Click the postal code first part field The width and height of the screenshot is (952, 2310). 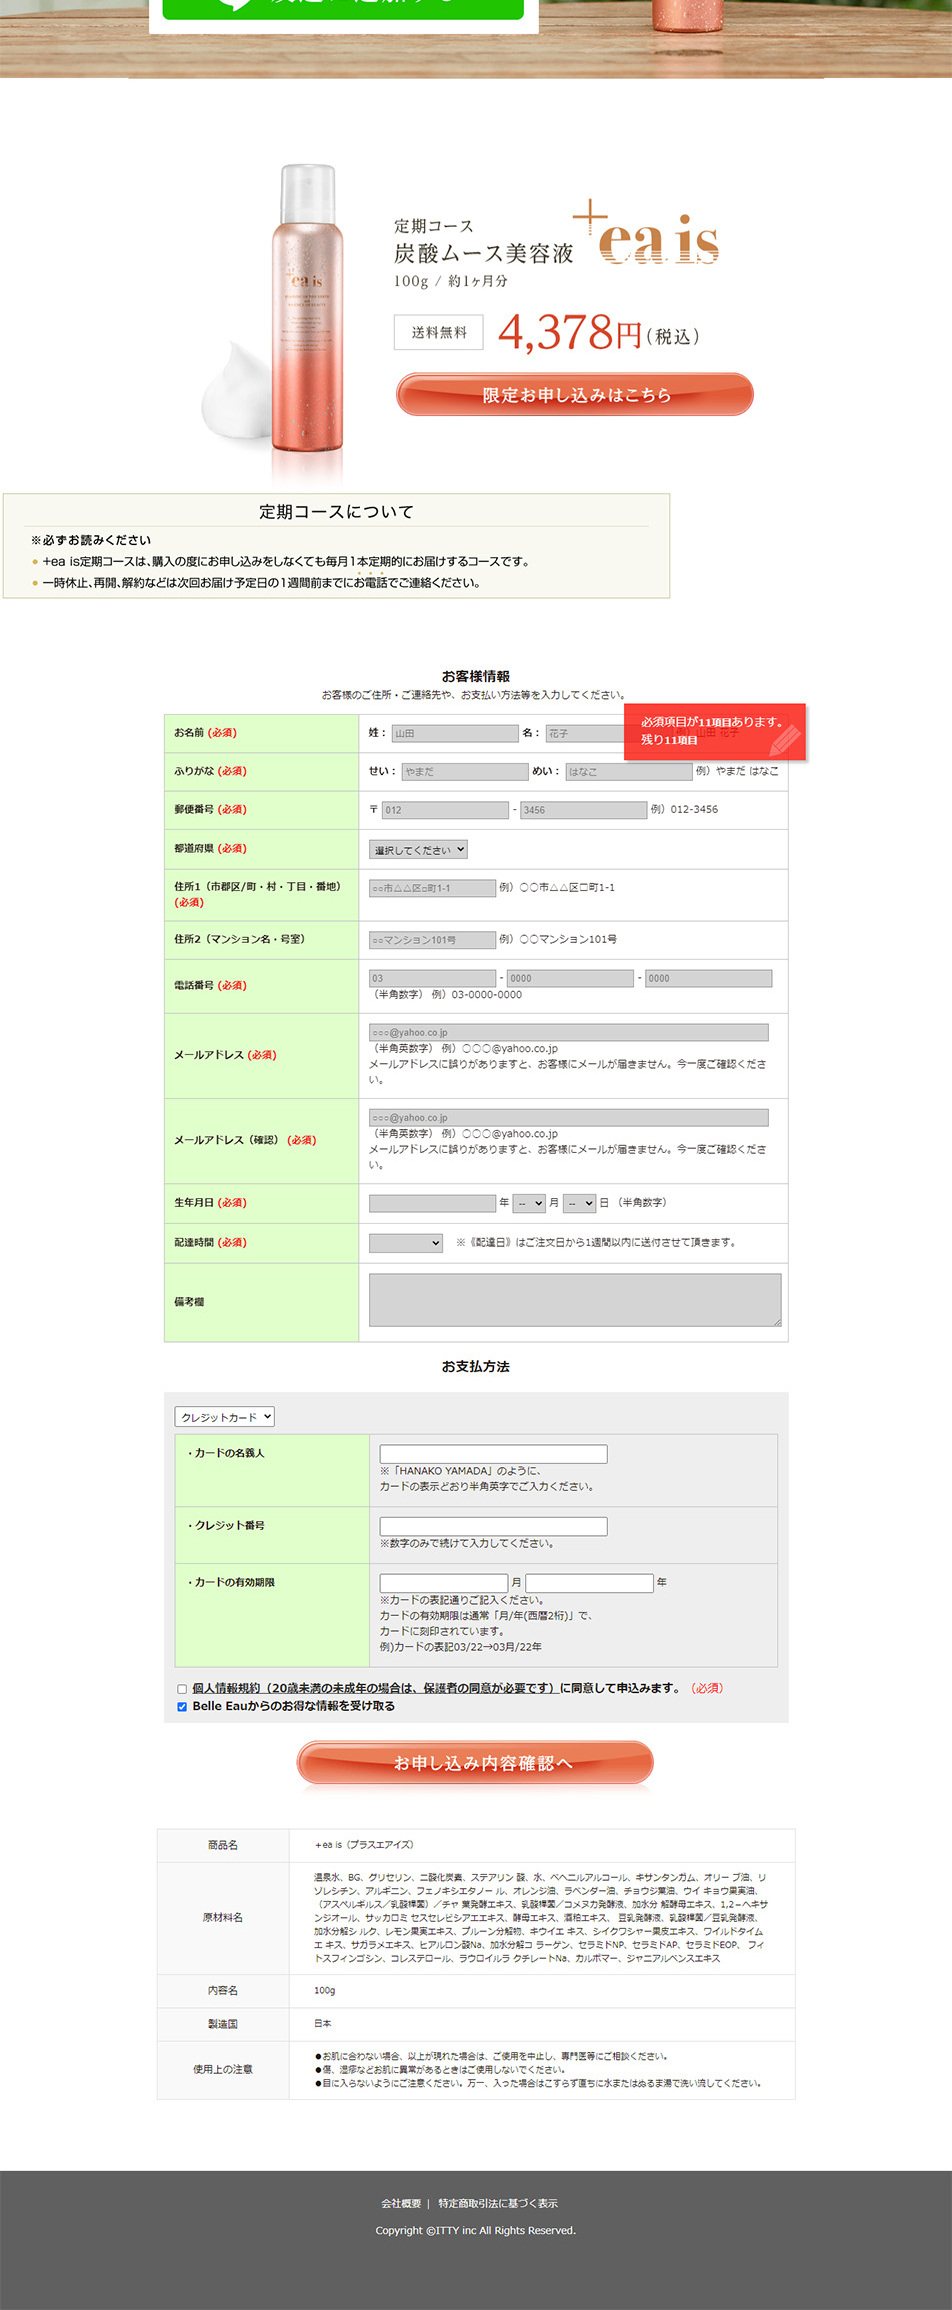click(445, 810)
